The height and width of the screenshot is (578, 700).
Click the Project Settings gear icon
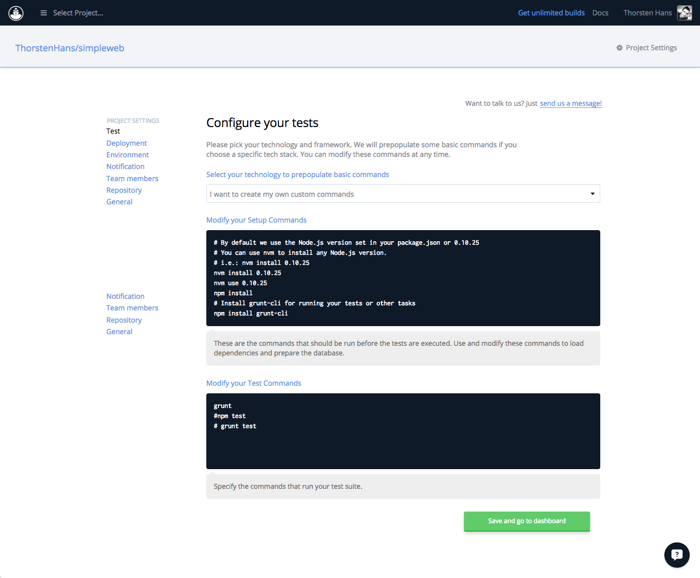(619, 48)
